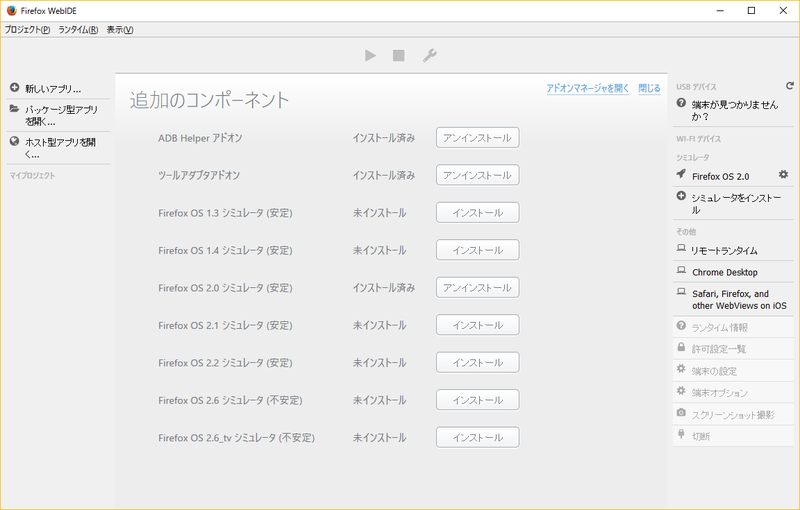The image size is (800, 510).
Task: Uninstall the ツールアダプタアドオン
Action: [x=478, y=175]
